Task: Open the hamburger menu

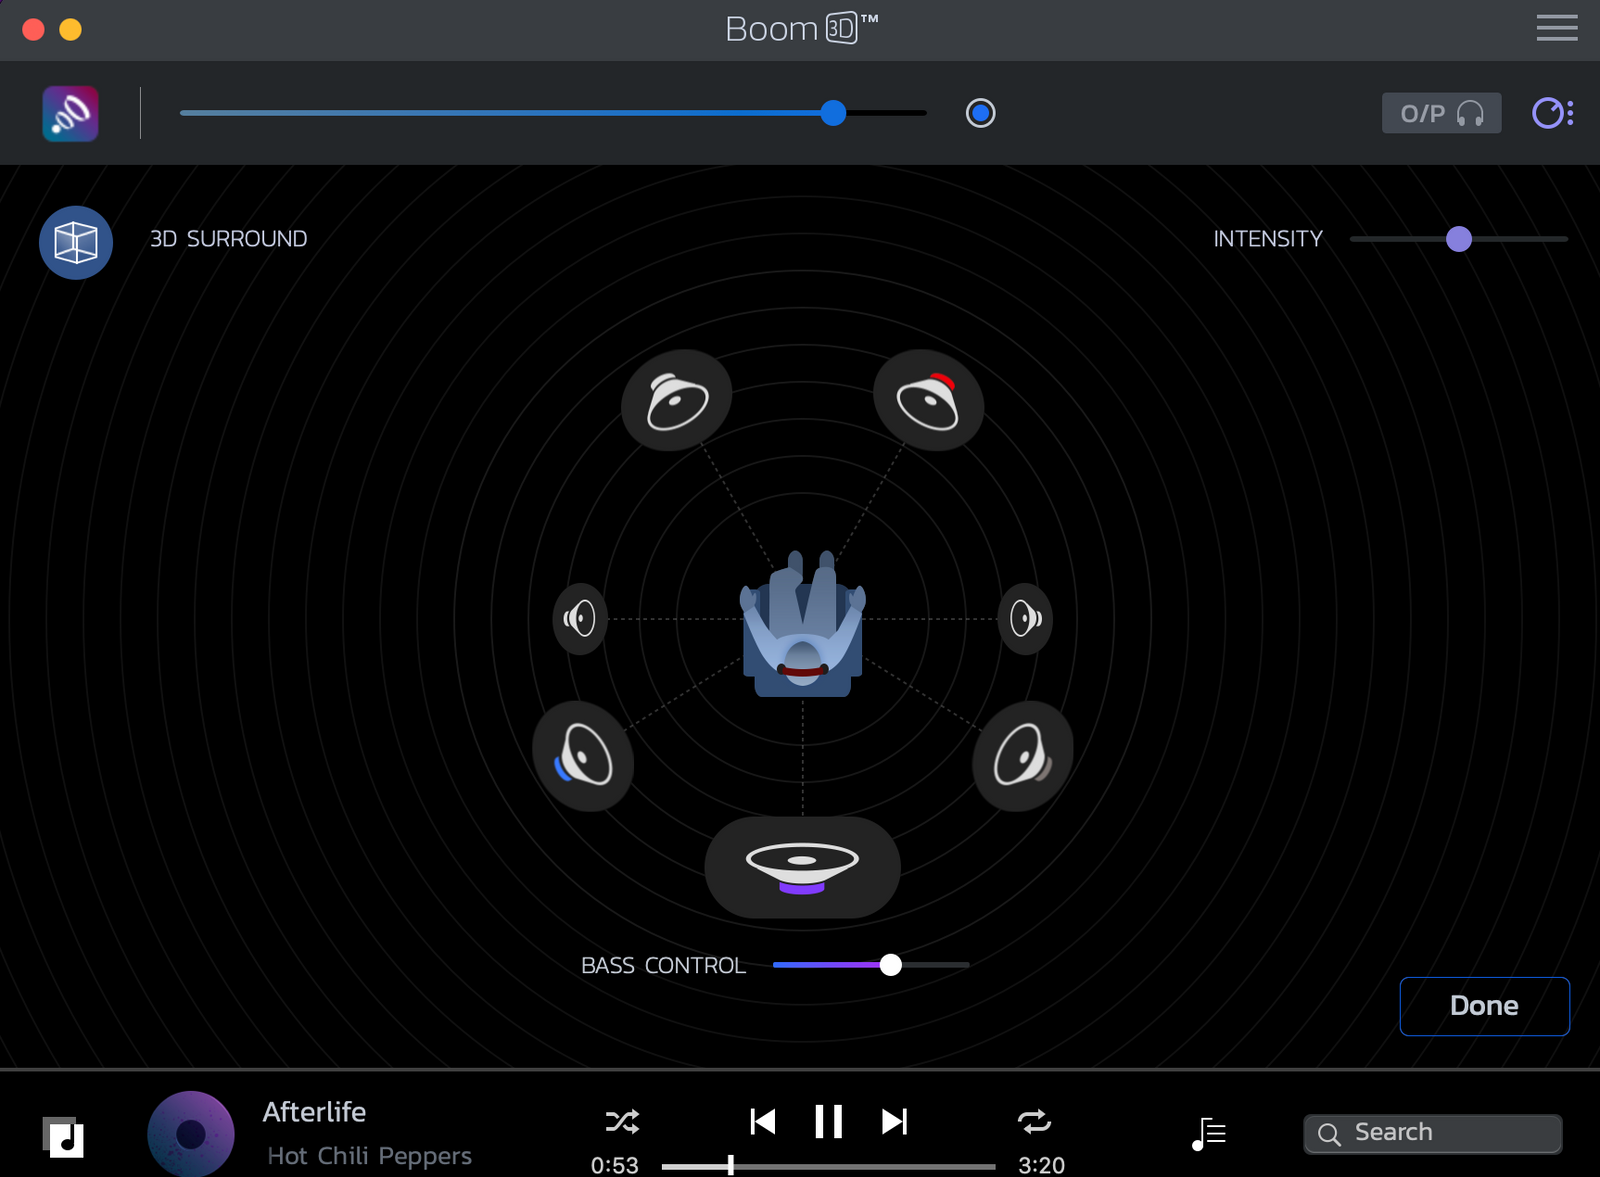Action: 1556,28
